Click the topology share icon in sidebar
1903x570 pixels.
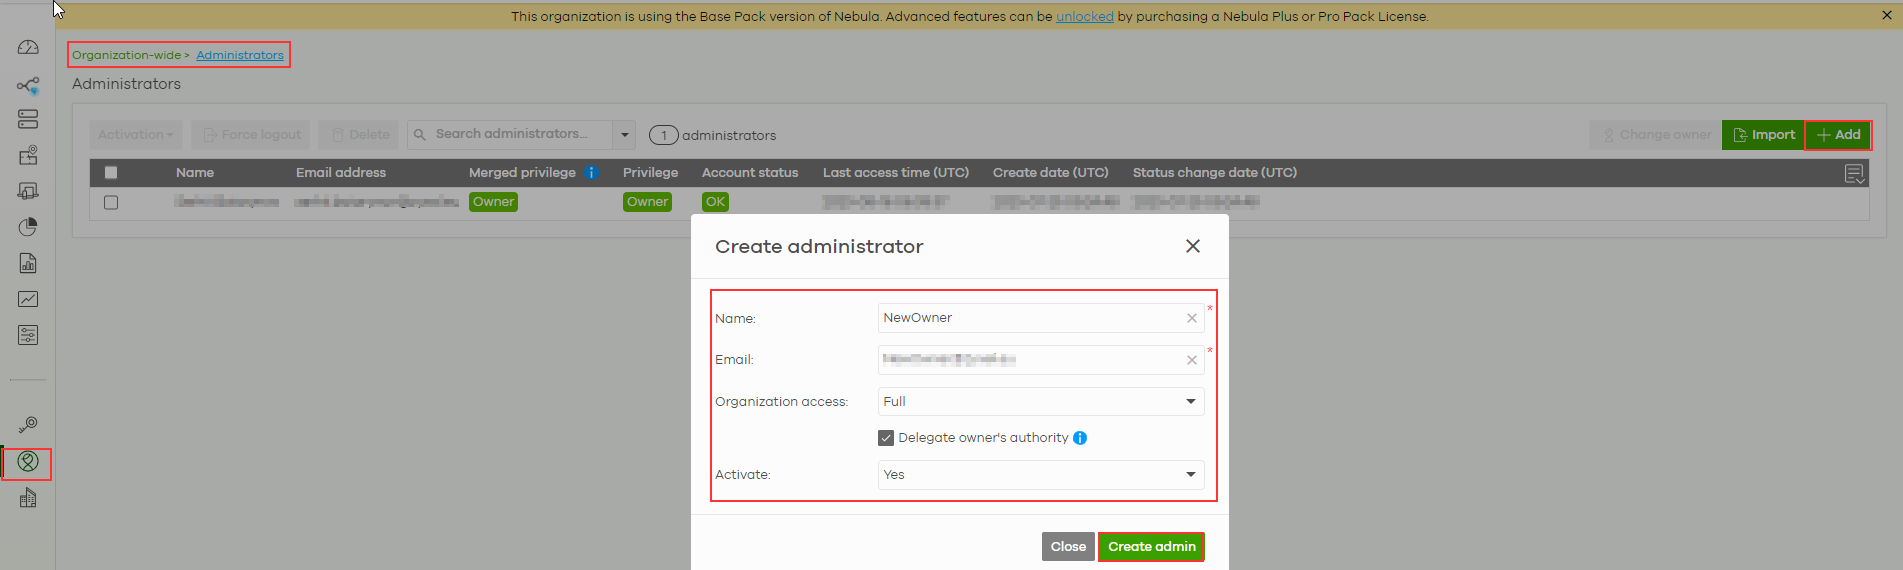(x=28, y=86)
